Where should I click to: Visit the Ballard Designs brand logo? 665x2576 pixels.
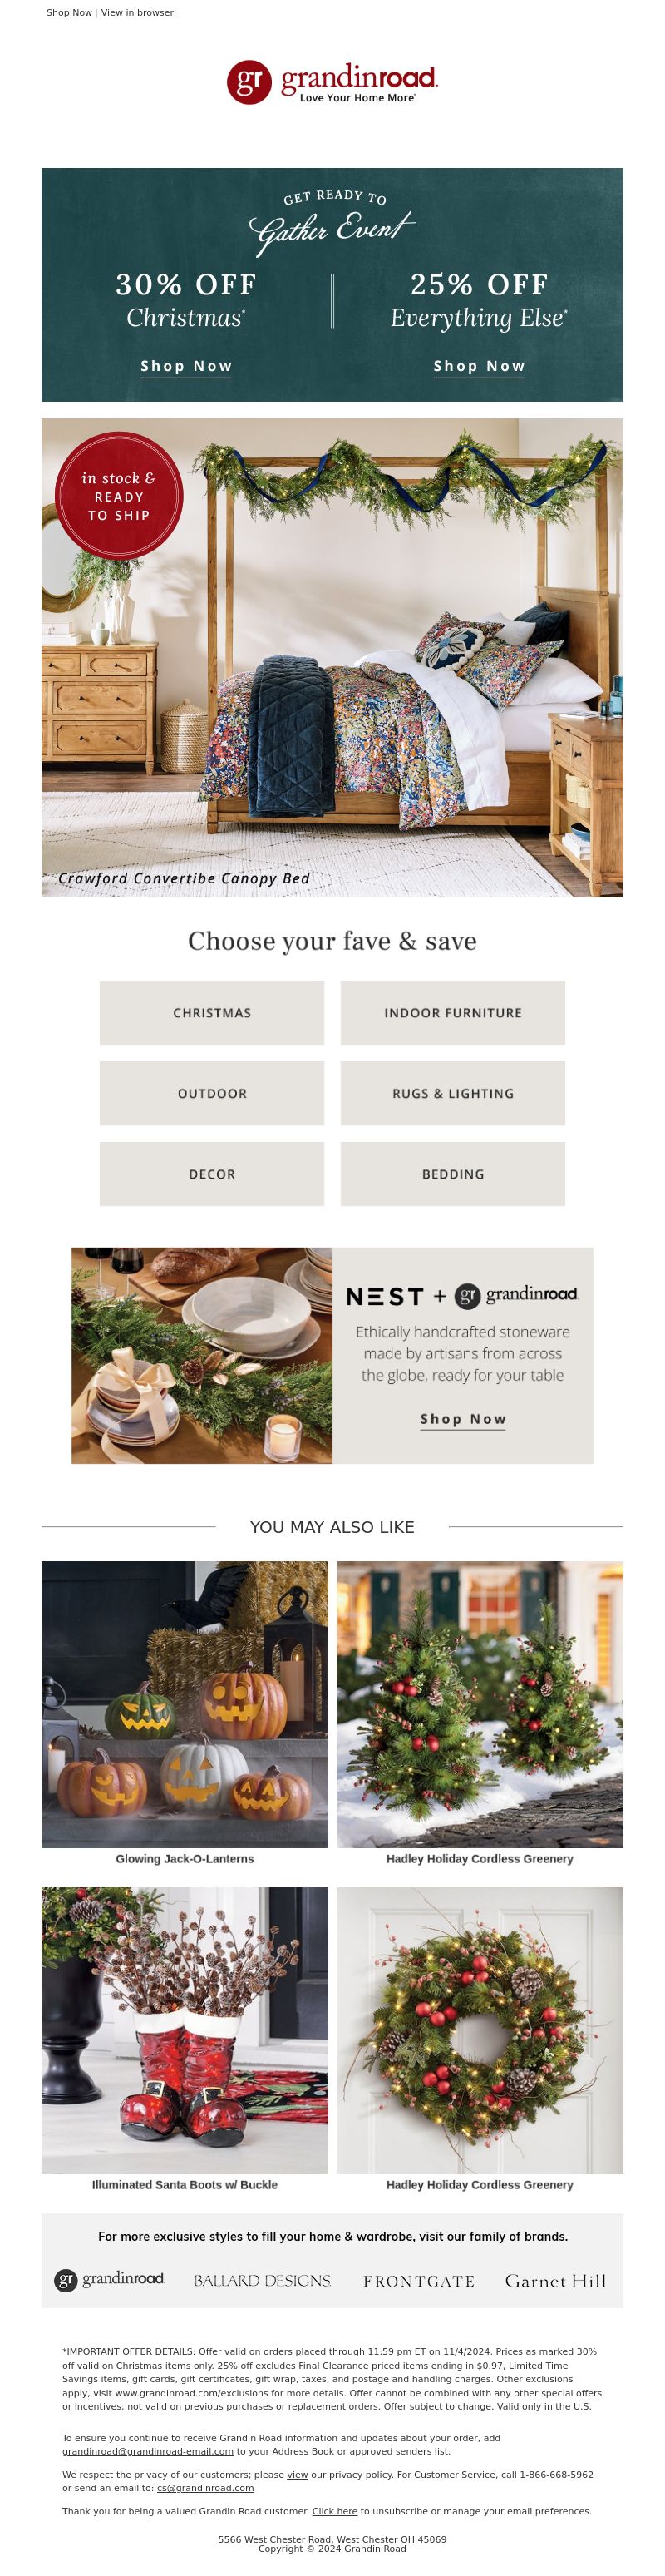pyautogui.click(x=262, y=2281)
